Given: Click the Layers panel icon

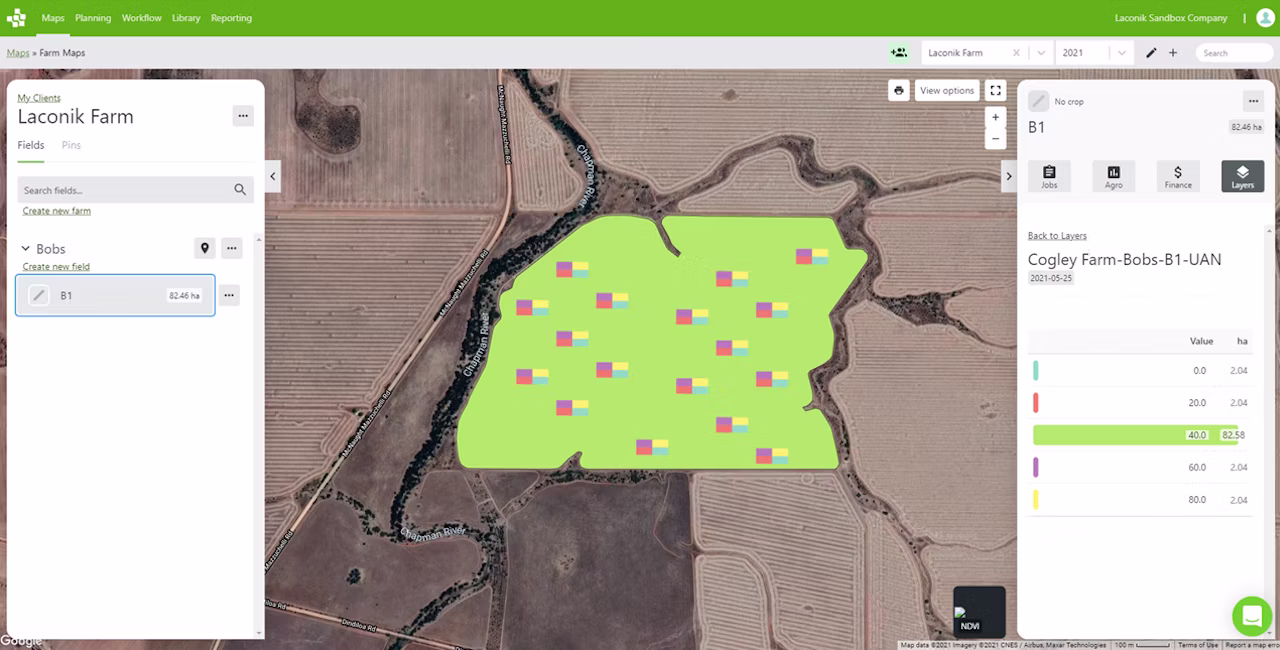Looking at the screenshot, I should coord(1242,176).
